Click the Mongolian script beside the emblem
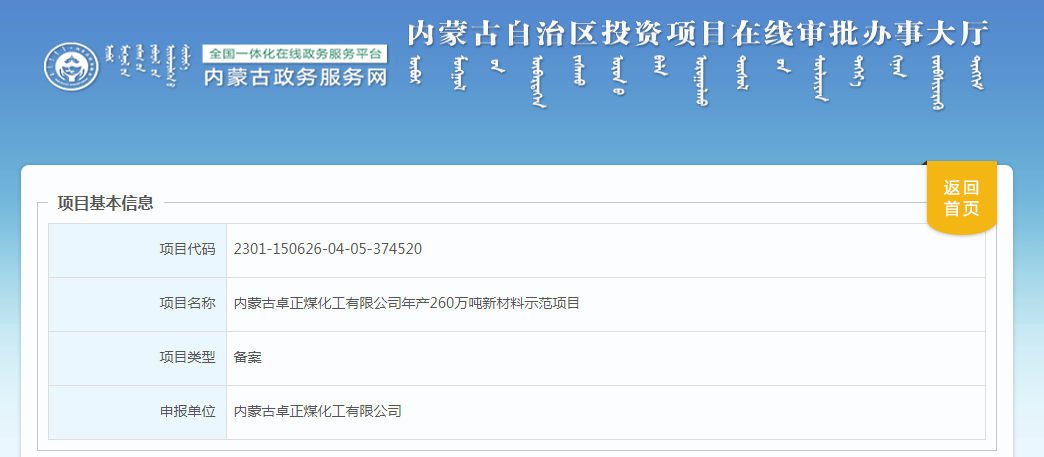Image resolution: width=1044 pixels, height=457 pixels. pyautogui.click(x=150, y=66)
